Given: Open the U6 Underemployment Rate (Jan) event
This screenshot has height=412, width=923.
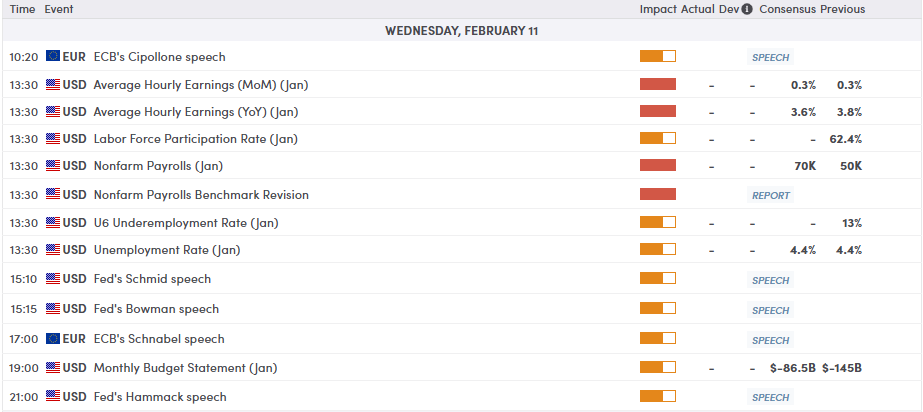Looking at the screenshot, I should pos(186,222).
